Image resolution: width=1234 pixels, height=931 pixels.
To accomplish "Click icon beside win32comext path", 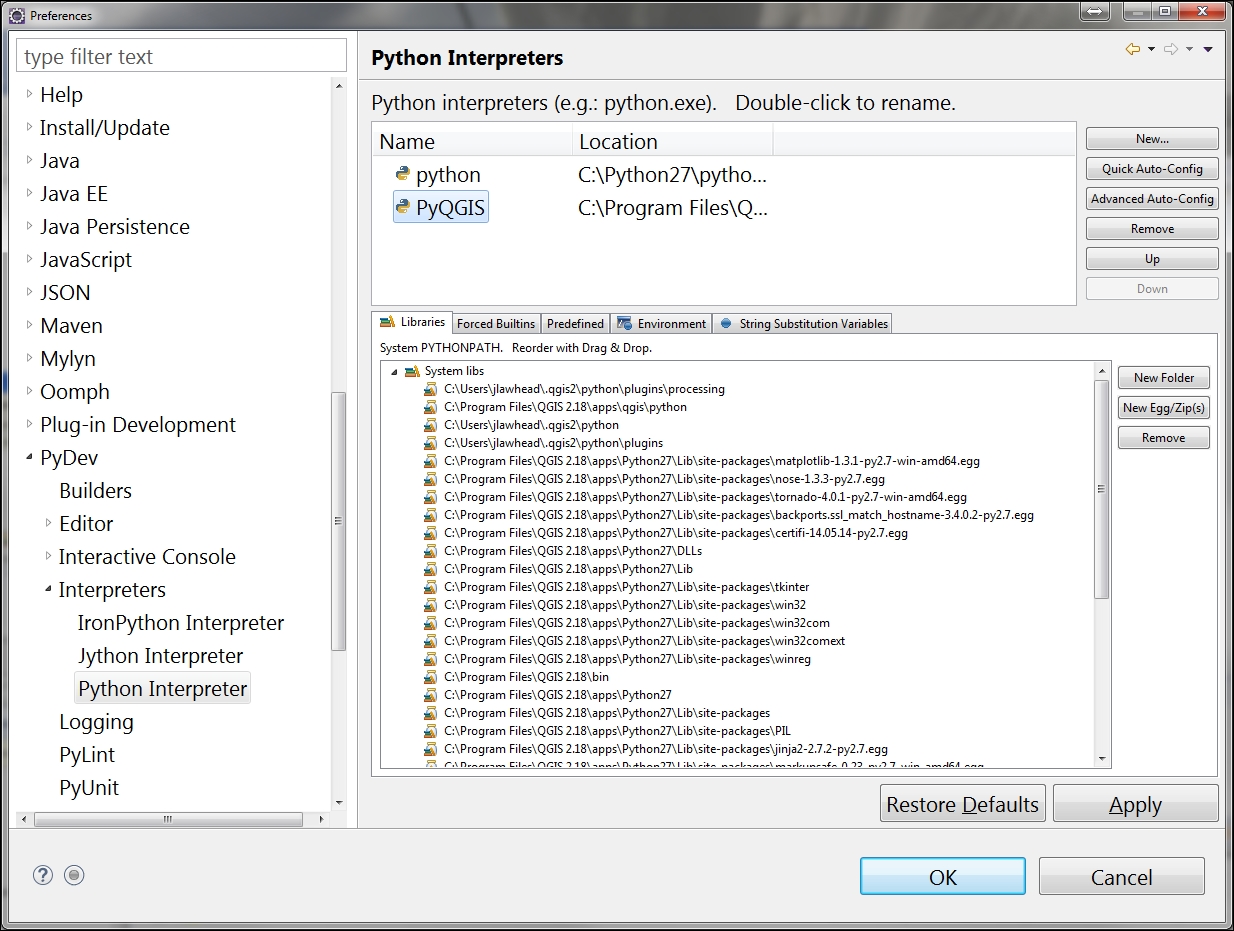I will click(431, 641).
